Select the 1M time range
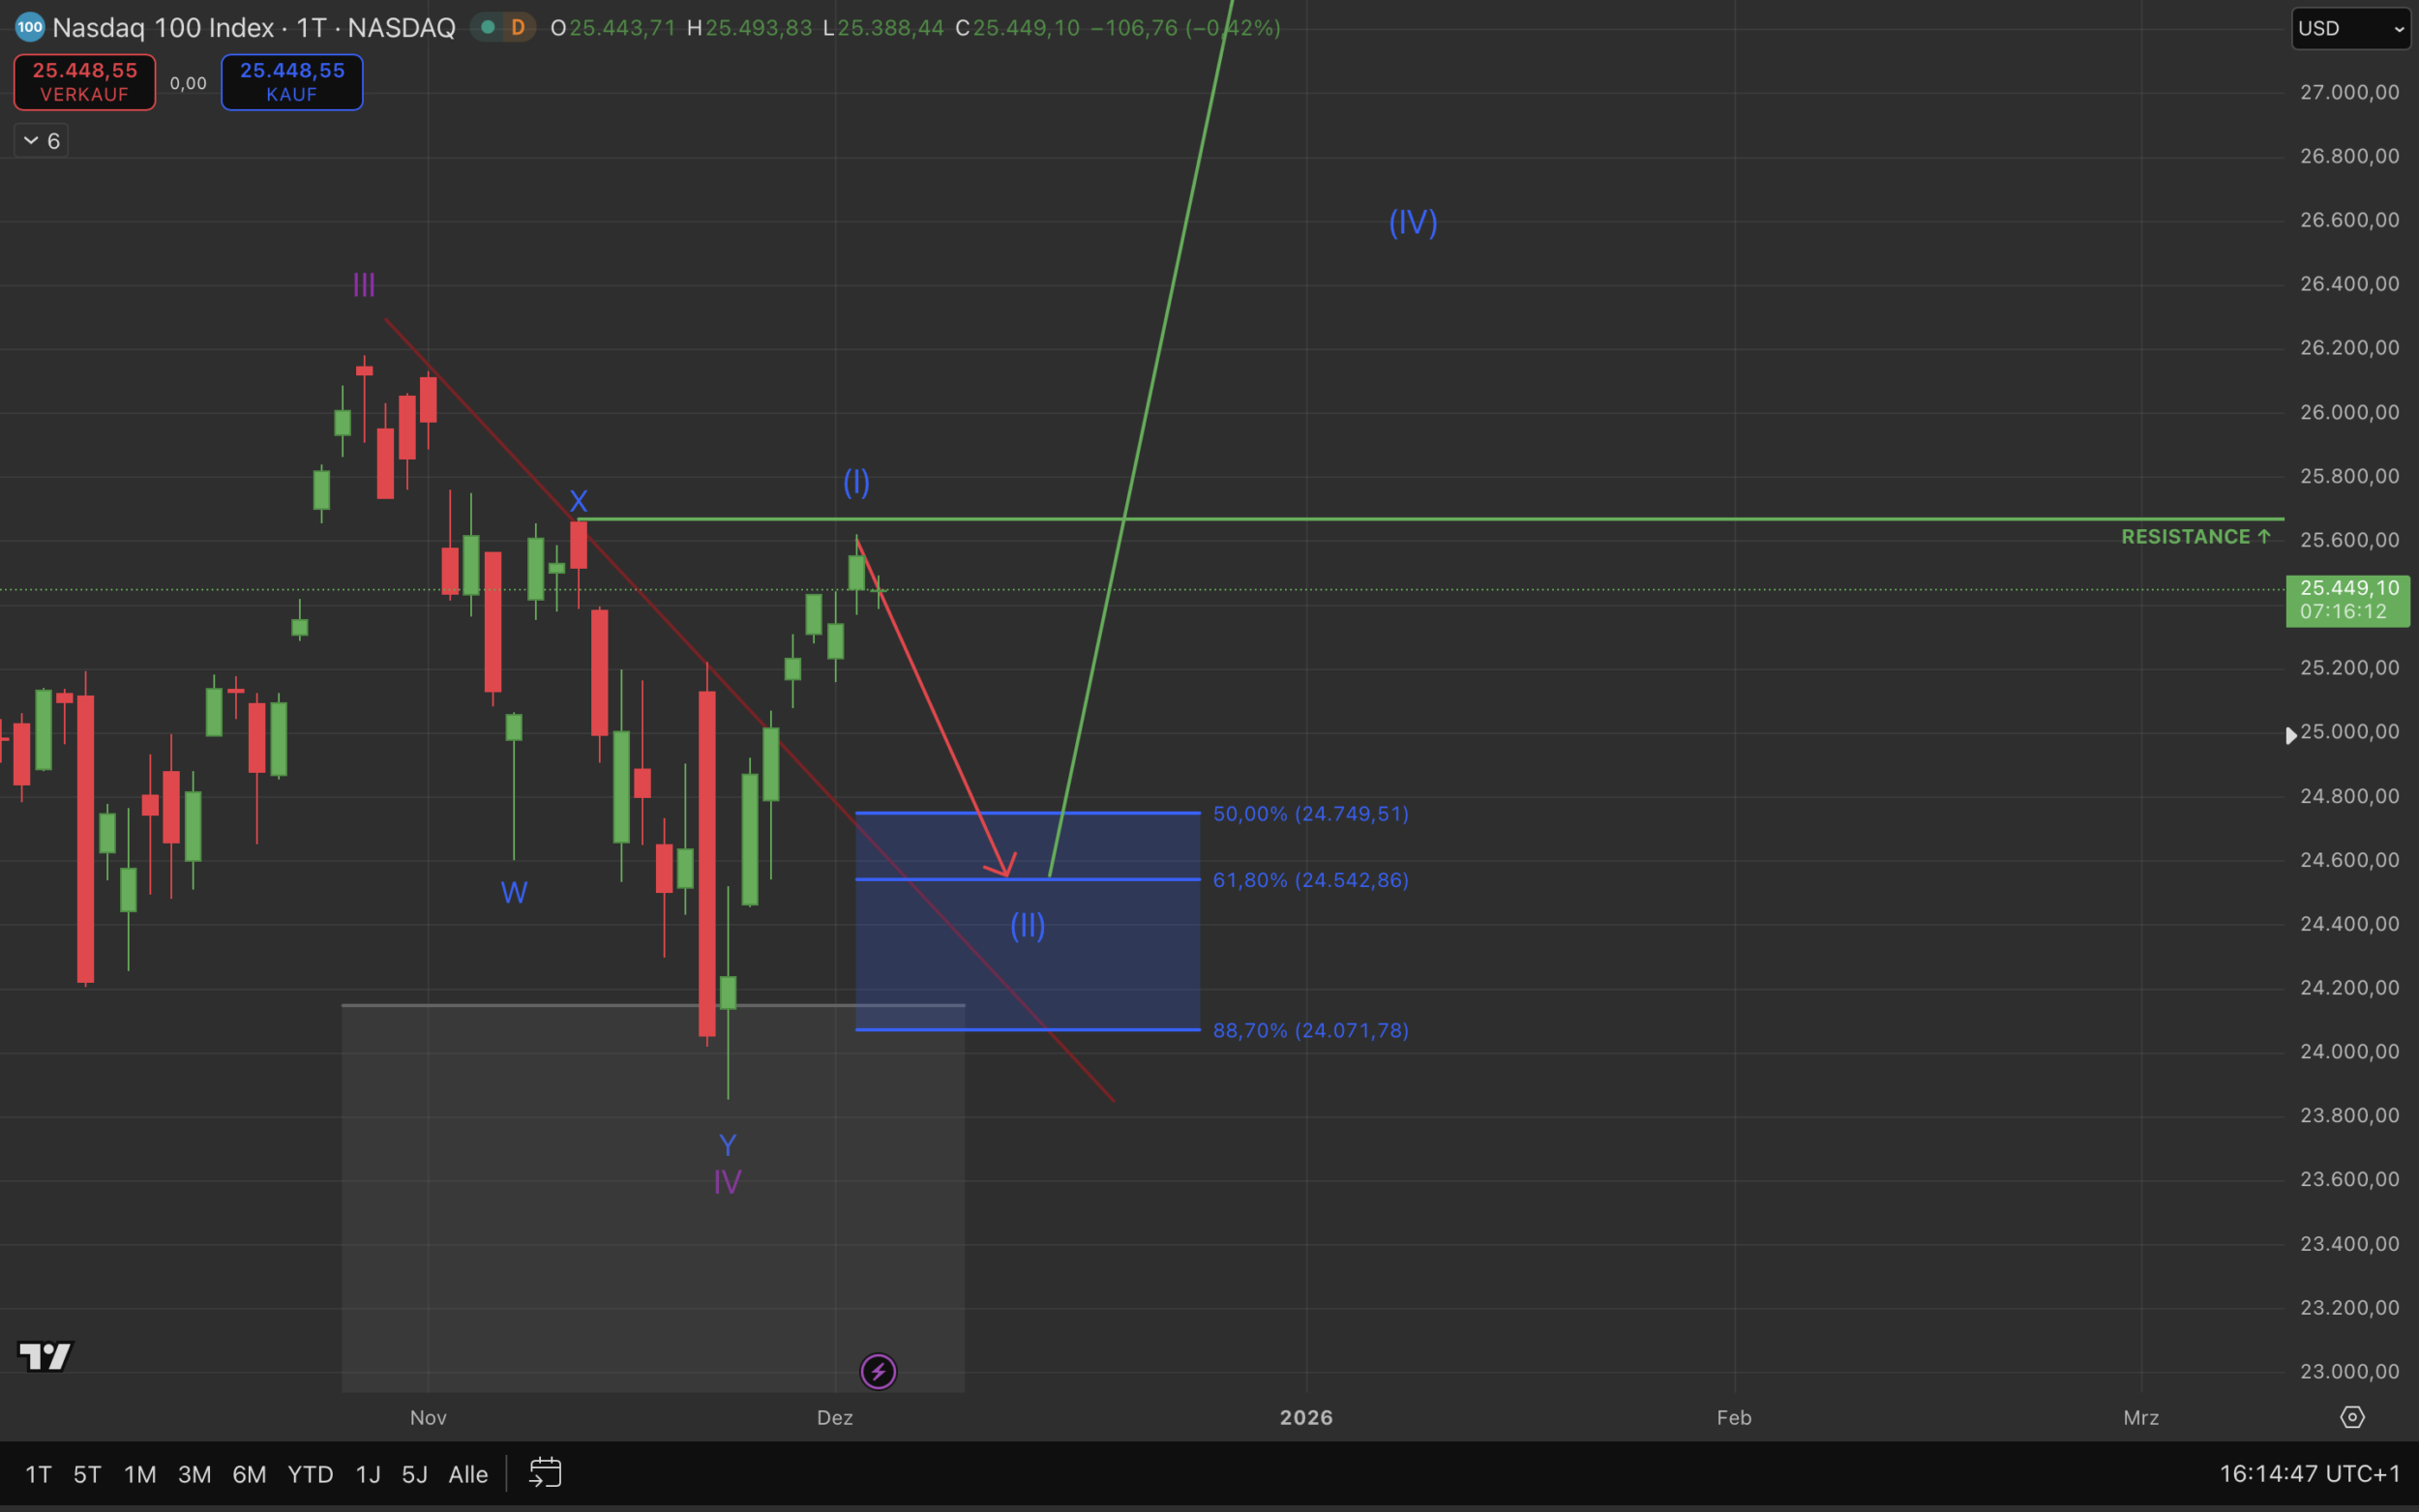The image size is (2419, 1512). 139,1474
